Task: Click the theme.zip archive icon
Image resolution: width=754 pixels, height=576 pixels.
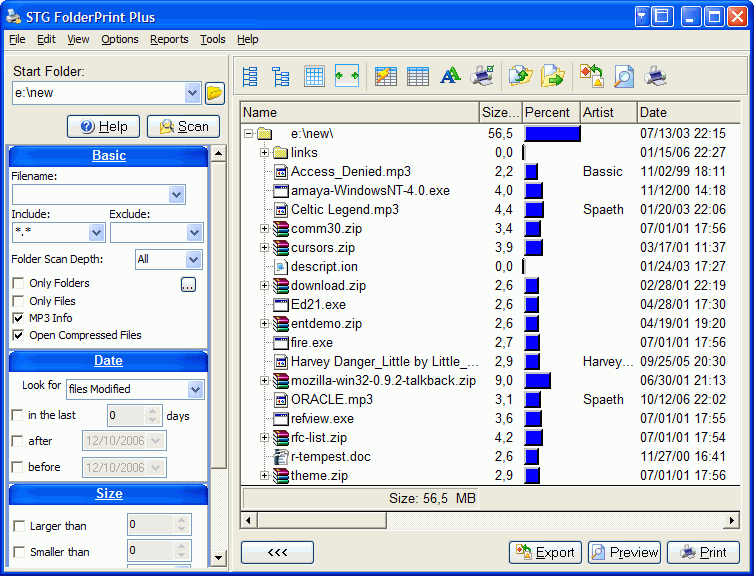Action: pyautogui.click(x=280, y=476)
